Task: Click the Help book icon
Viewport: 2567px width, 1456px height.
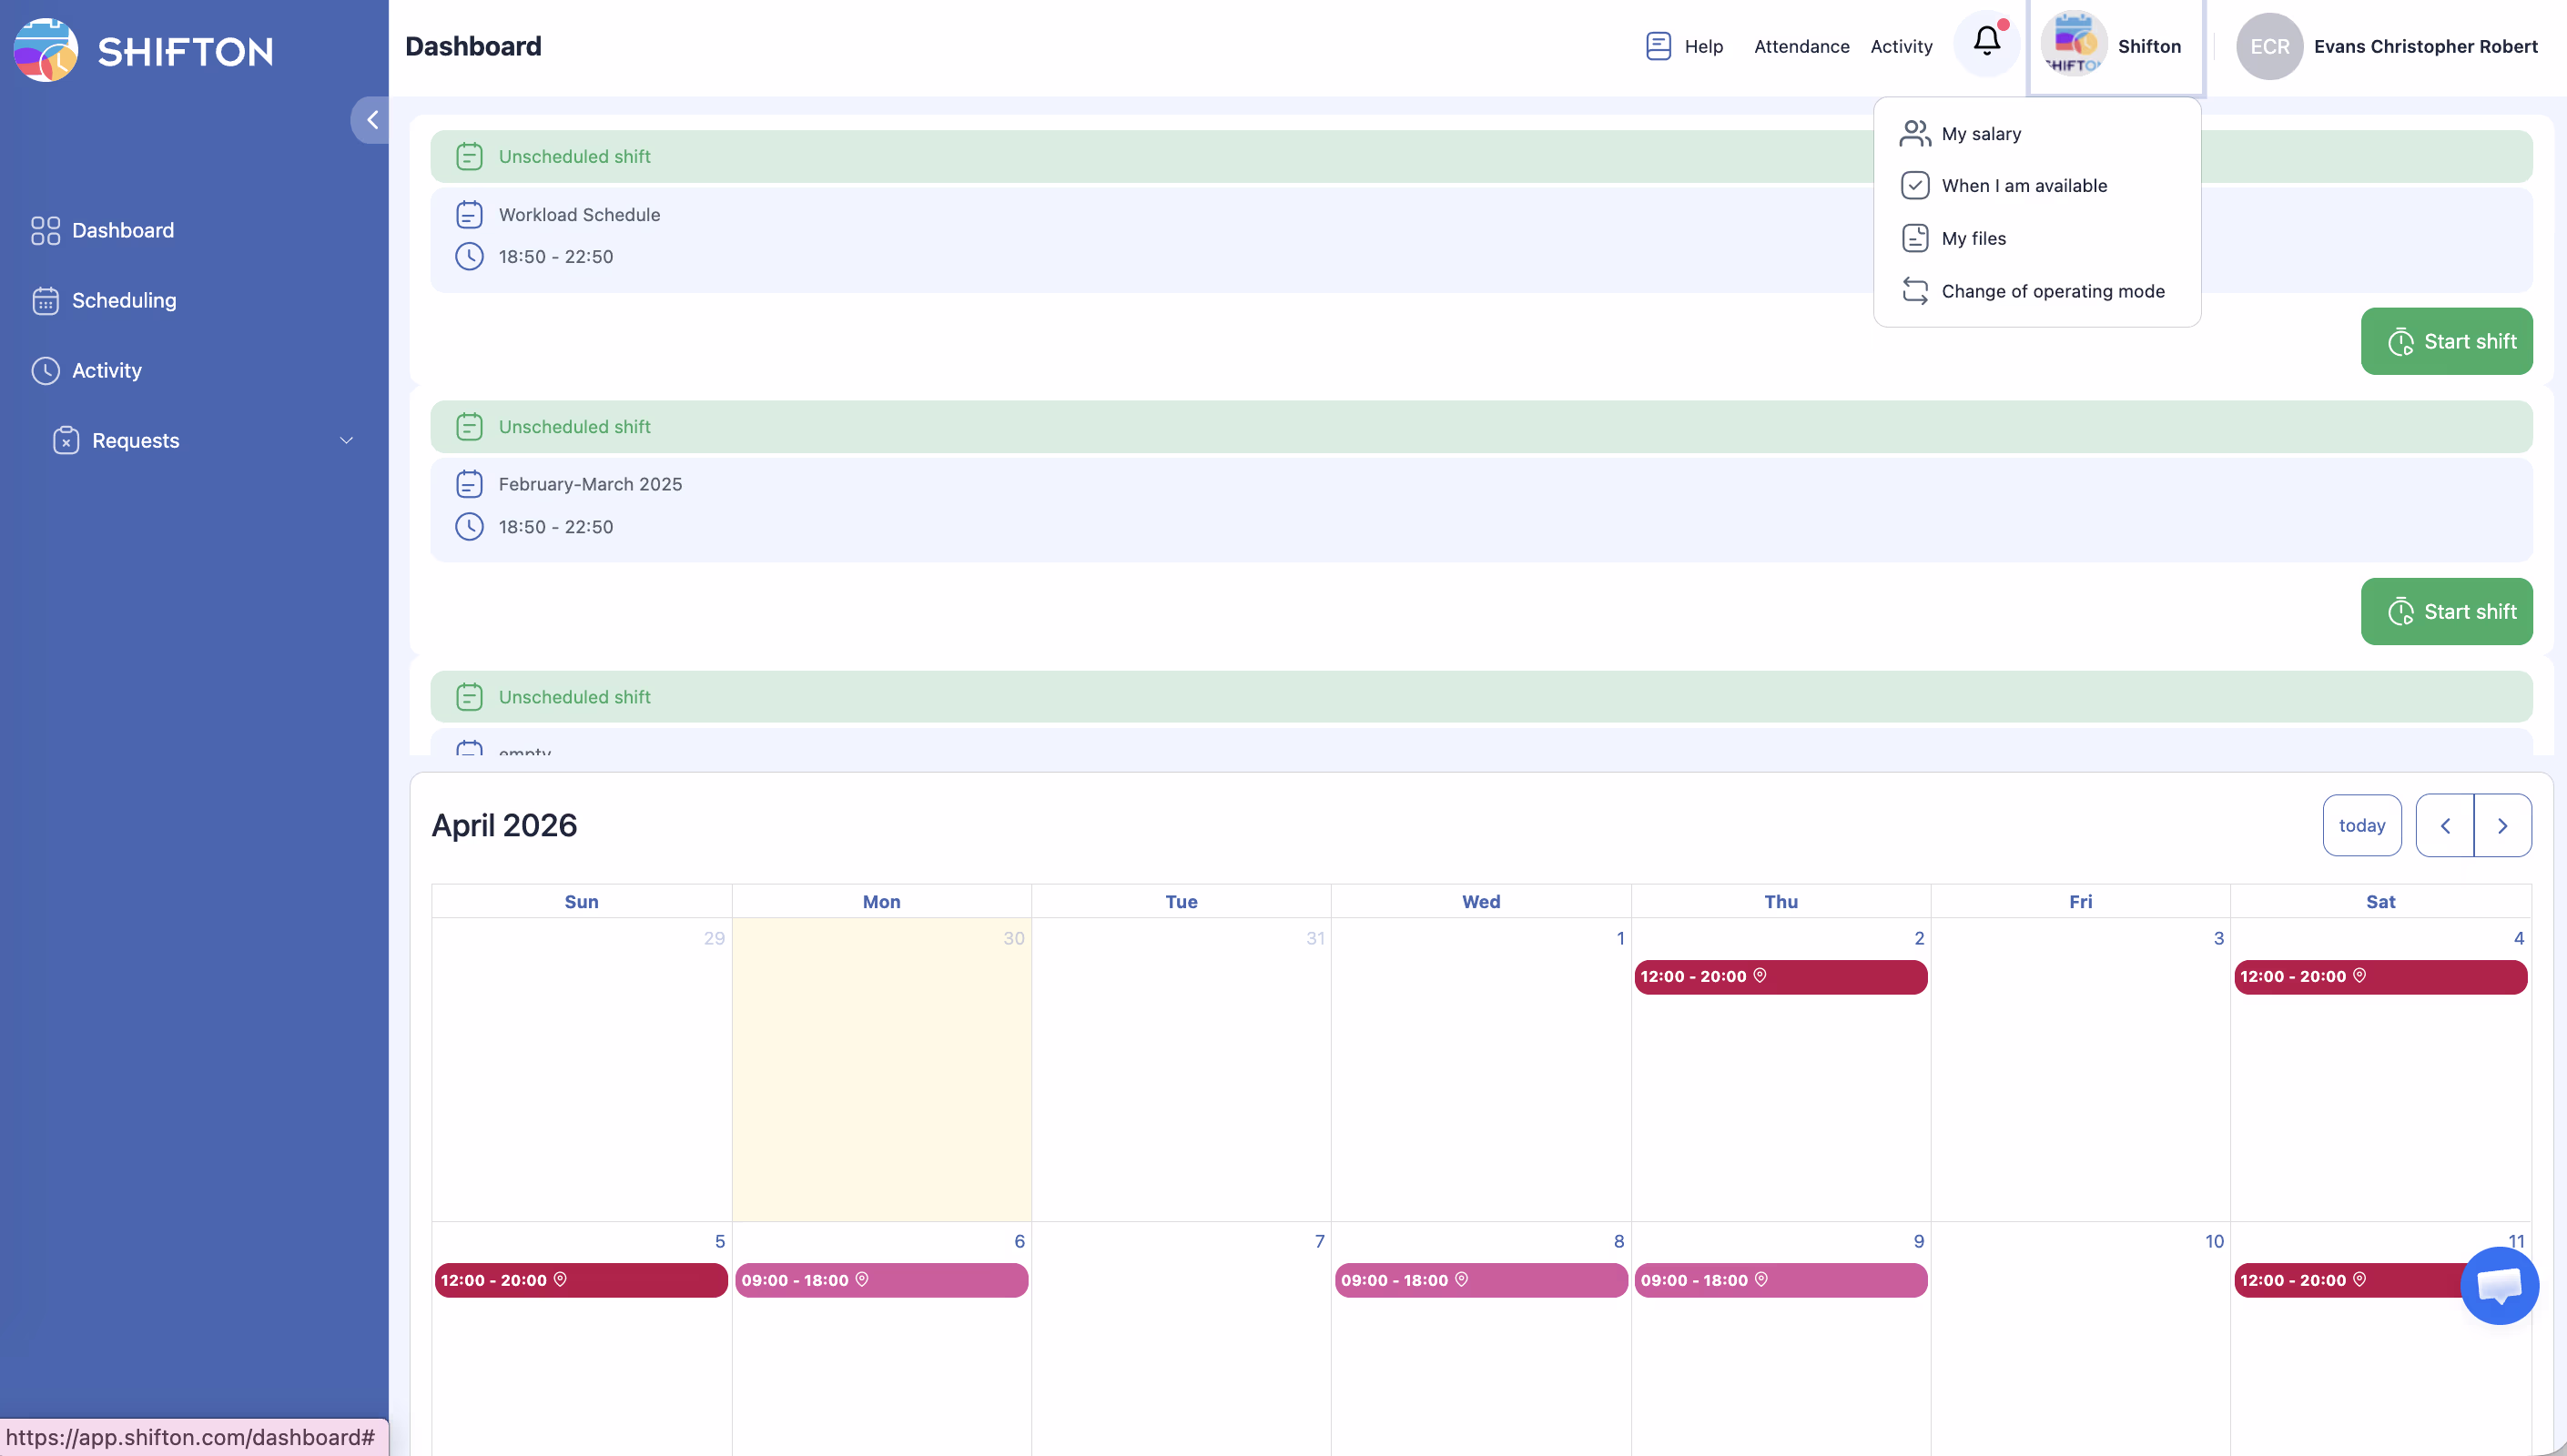Action: coord(1658,46)
